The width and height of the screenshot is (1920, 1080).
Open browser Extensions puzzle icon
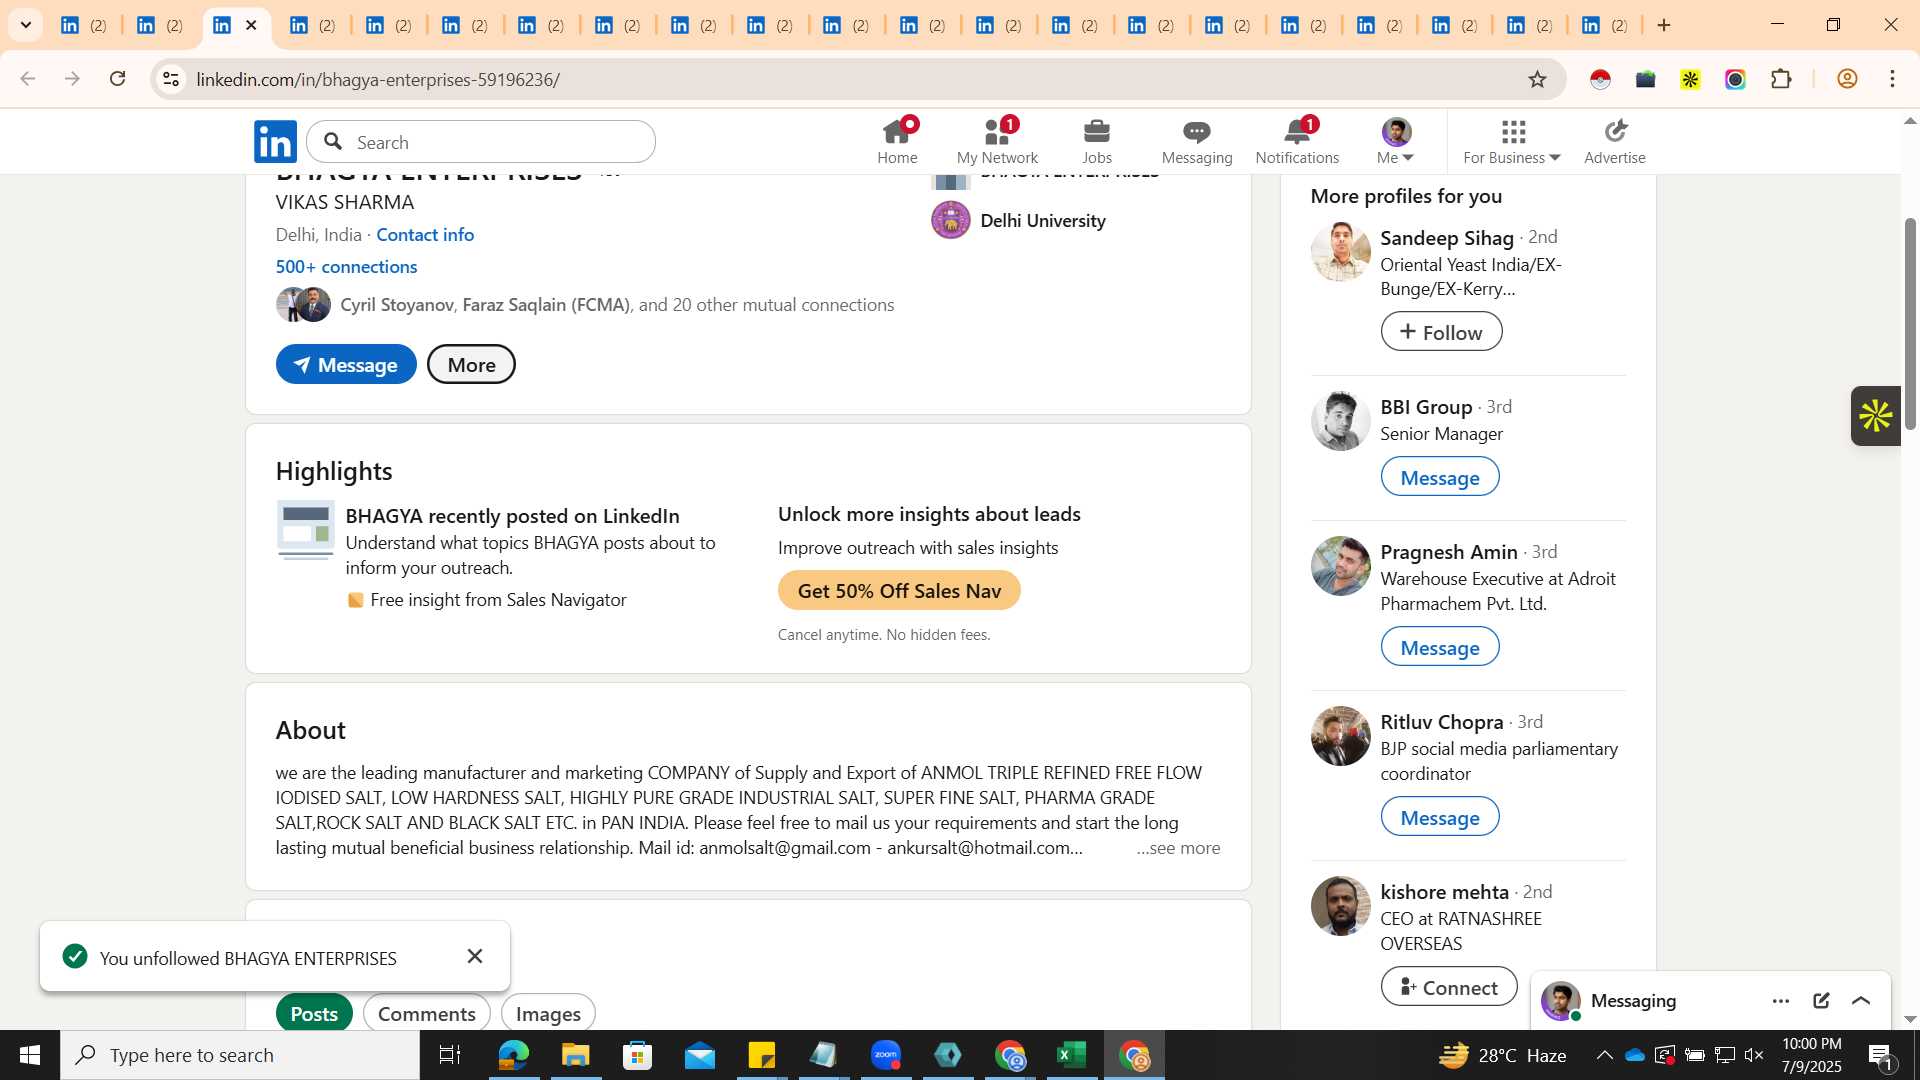(x=1781, y=79)
